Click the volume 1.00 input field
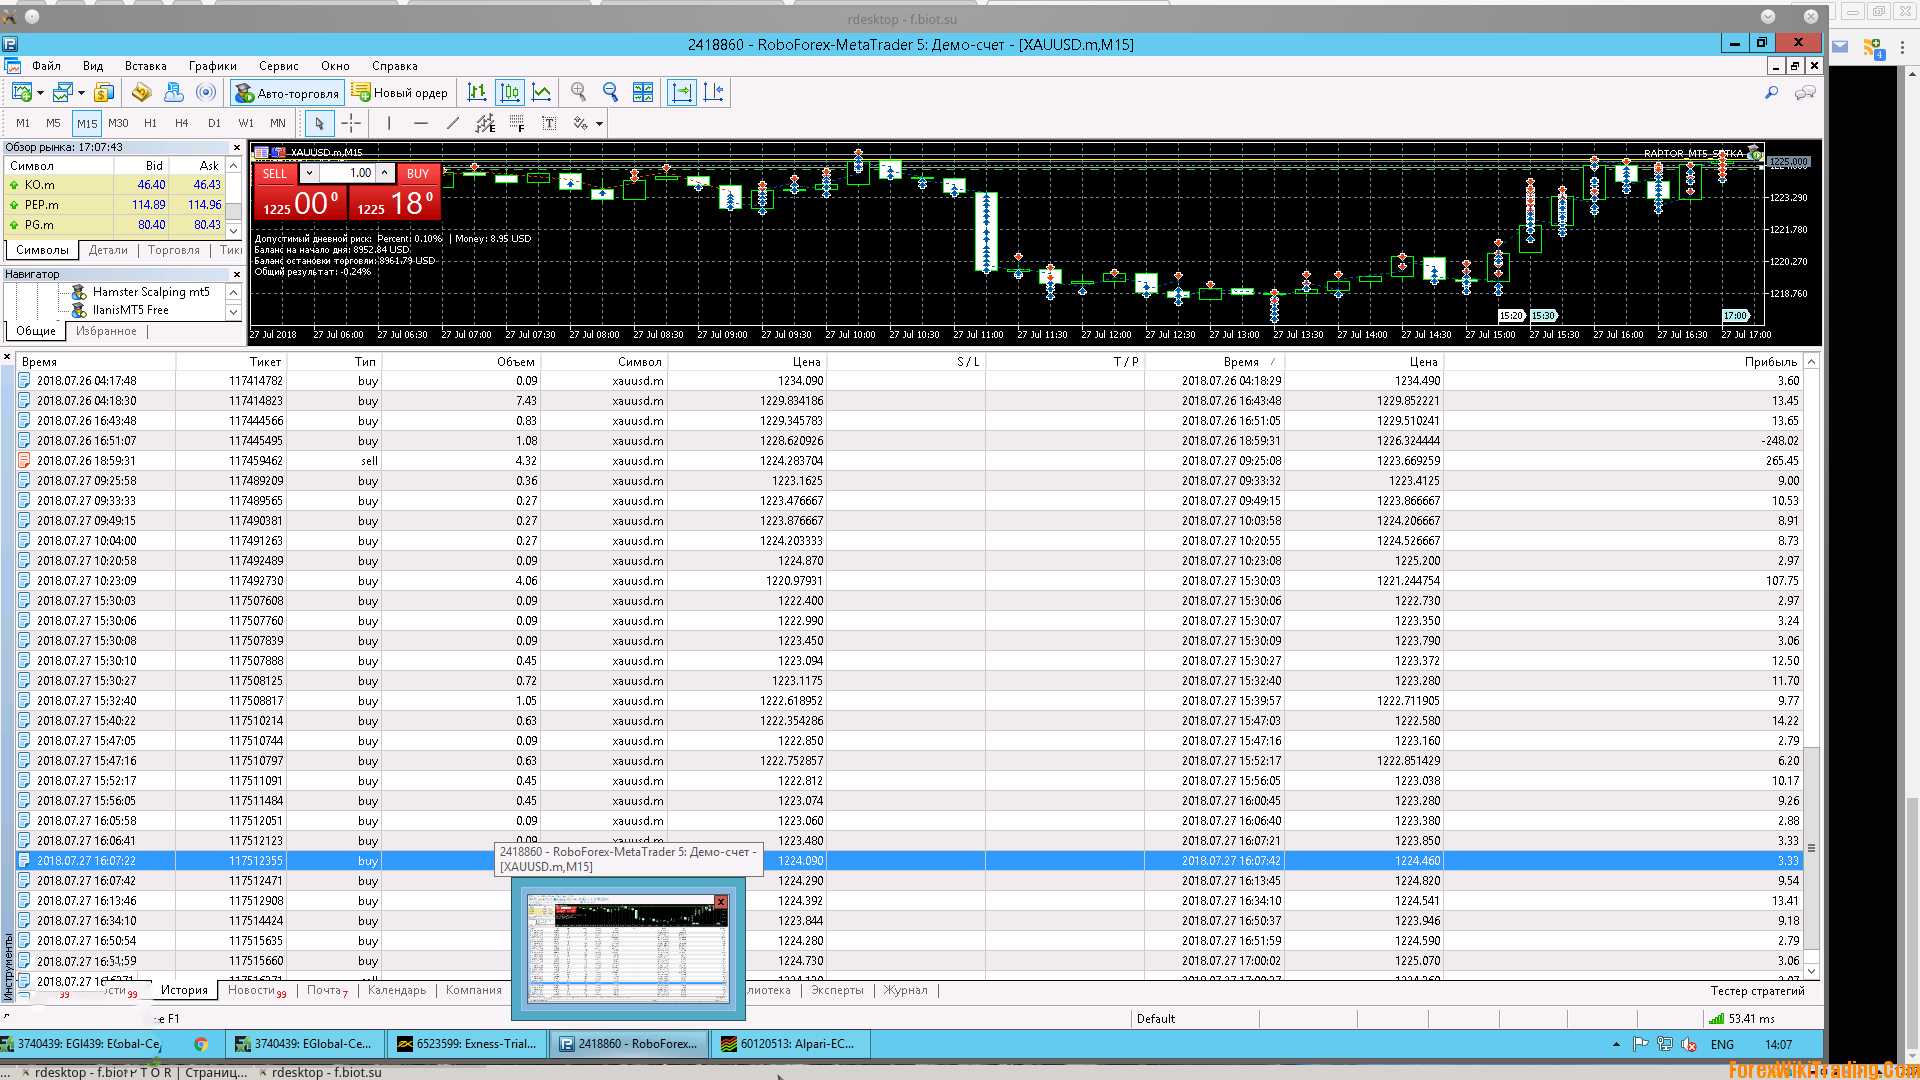This screenshot has height=1080, width=1920. [x=347, y=173]
